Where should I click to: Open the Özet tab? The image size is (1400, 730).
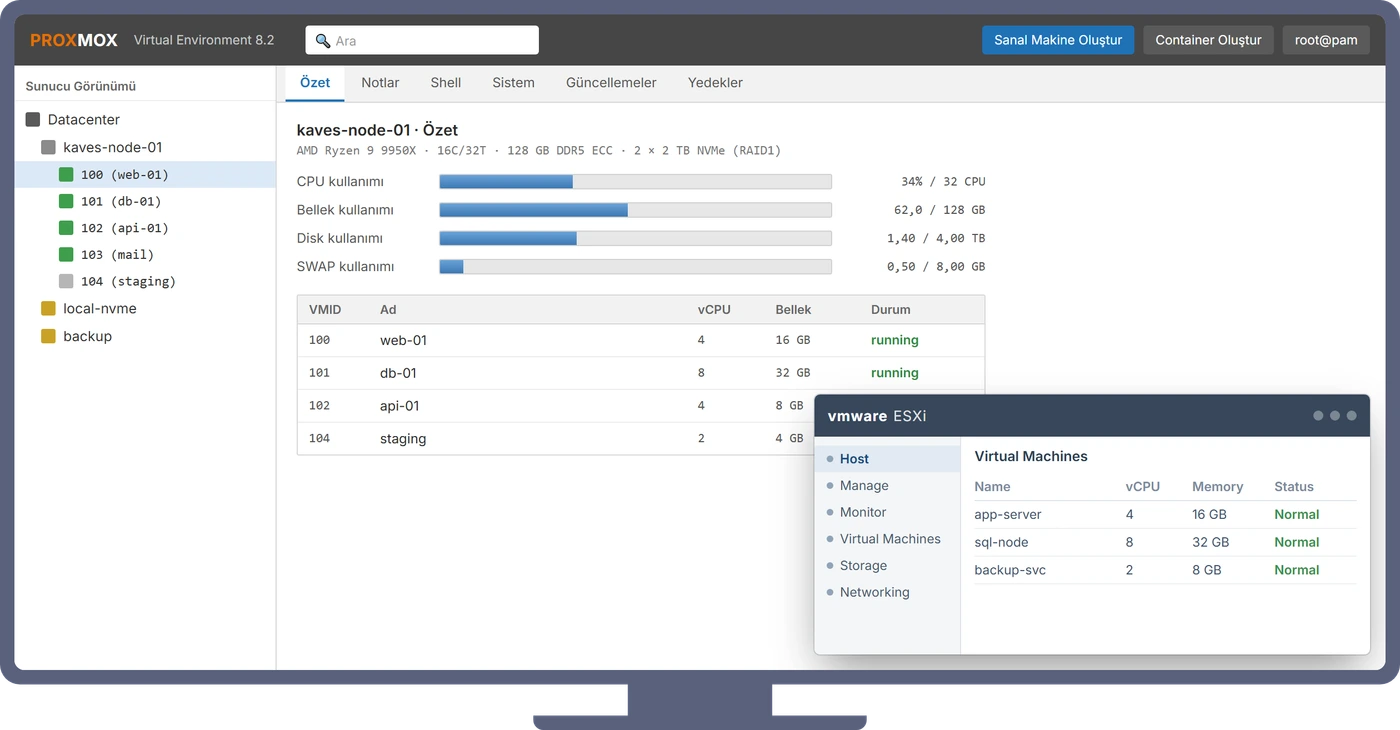[x=315, y=83]
